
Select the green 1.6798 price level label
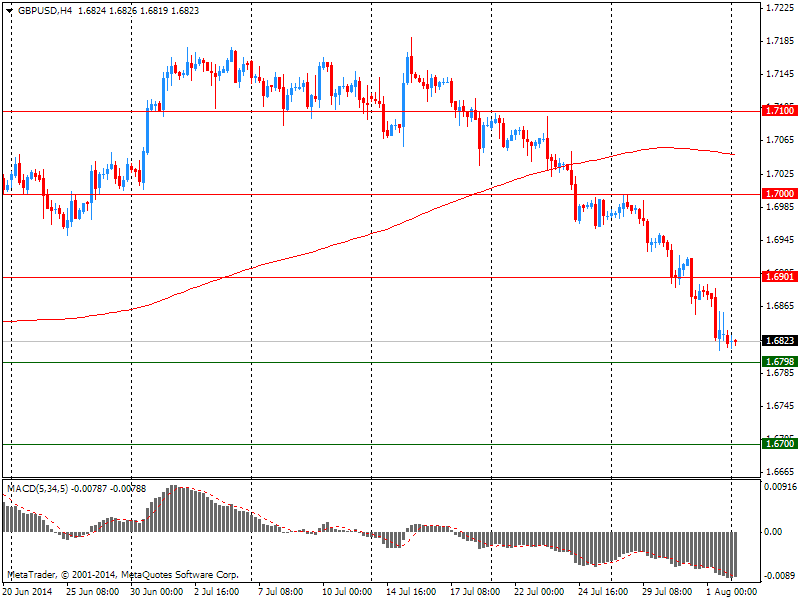coord(780,362)
